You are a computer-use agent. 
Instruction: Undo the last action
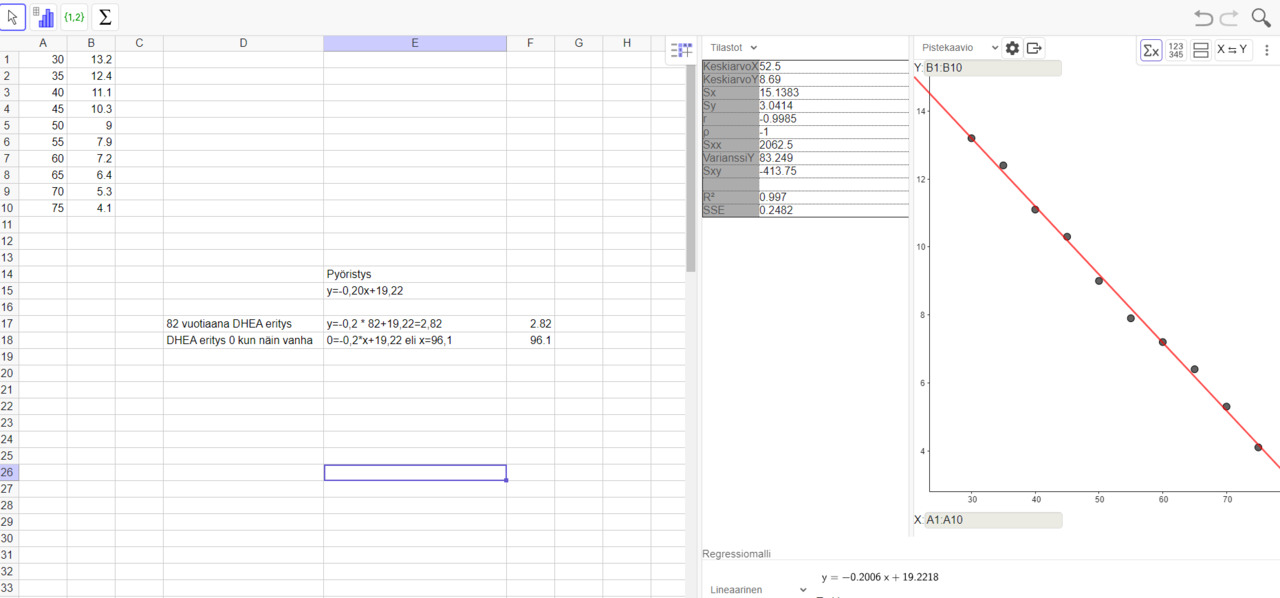point(1203,18)
